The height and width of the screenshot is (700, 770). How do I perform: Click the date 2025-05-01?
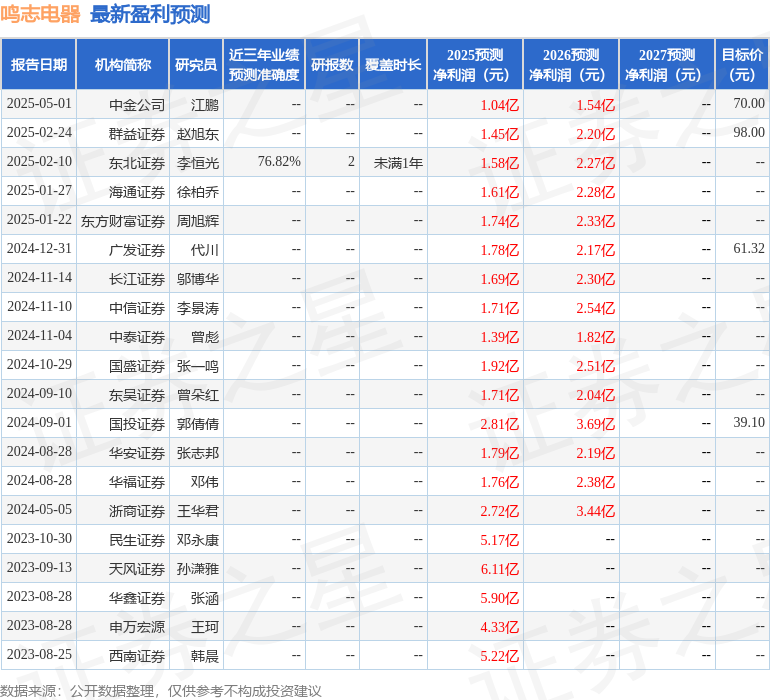[39, 104]
